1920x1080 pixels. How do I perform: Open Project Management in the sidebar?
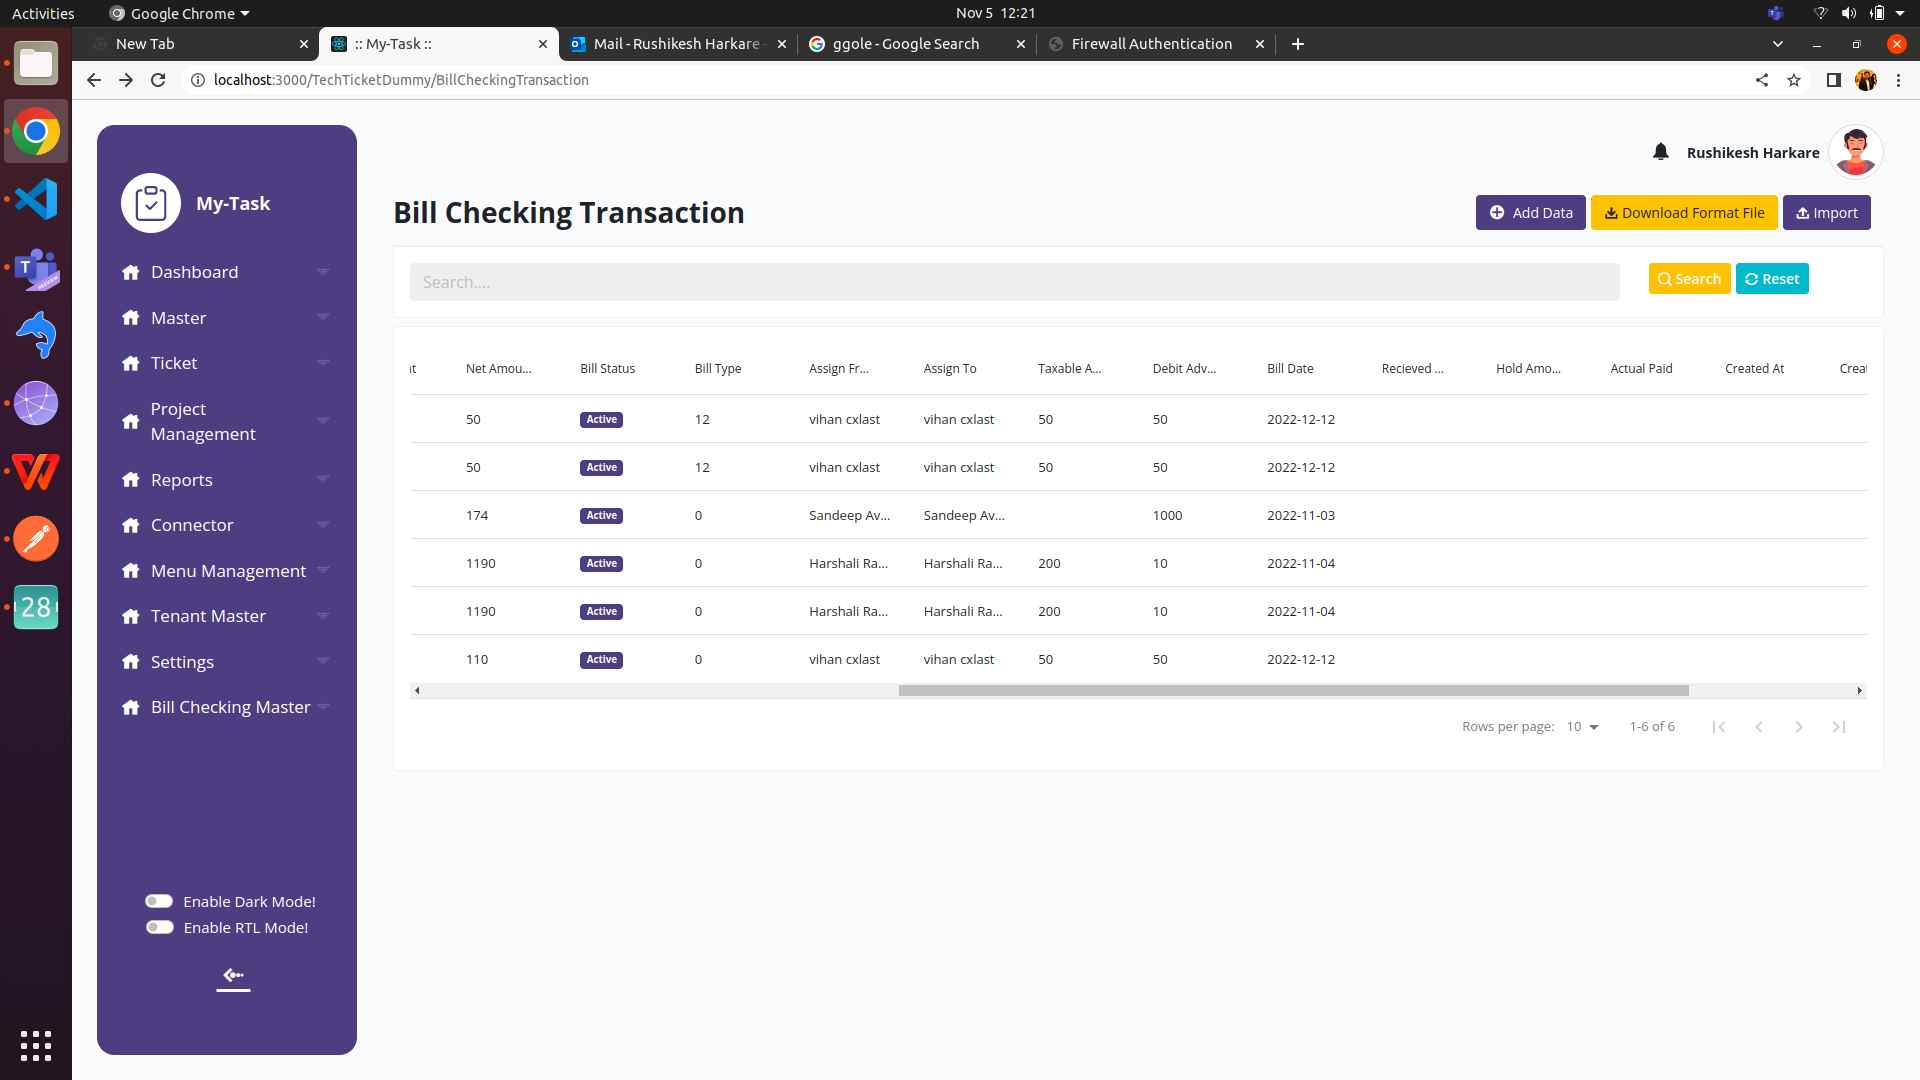click(203, 421)
